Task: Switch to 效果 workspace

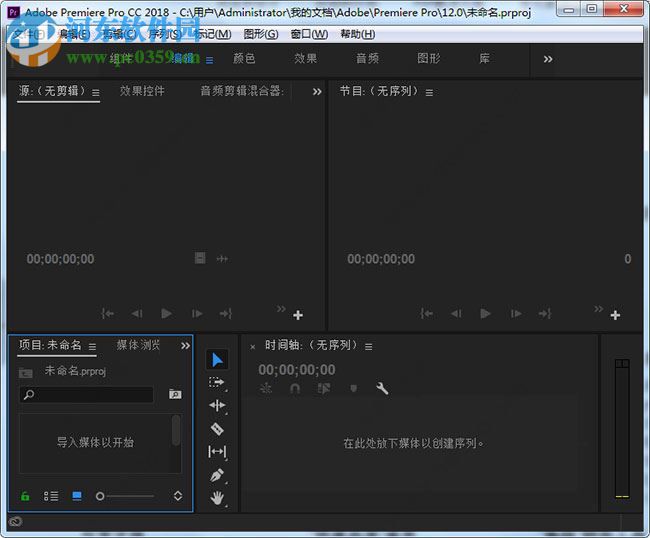Action: (306, 58)
